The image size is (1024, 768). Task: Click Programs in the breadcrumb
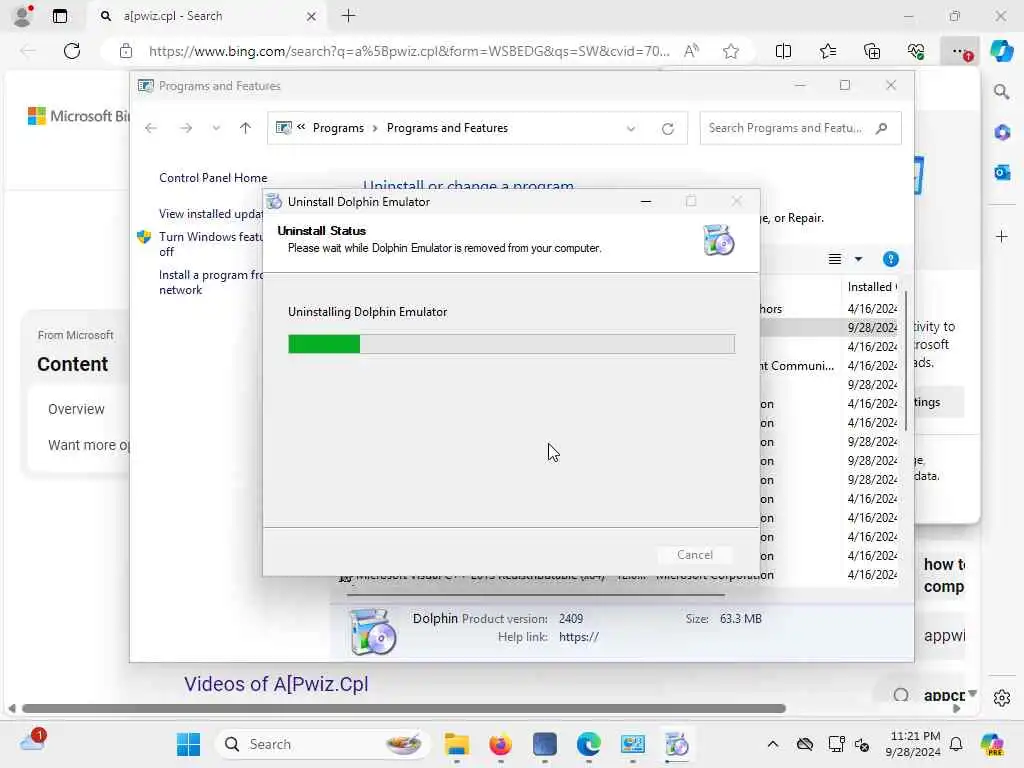click(x=338, y=128)
